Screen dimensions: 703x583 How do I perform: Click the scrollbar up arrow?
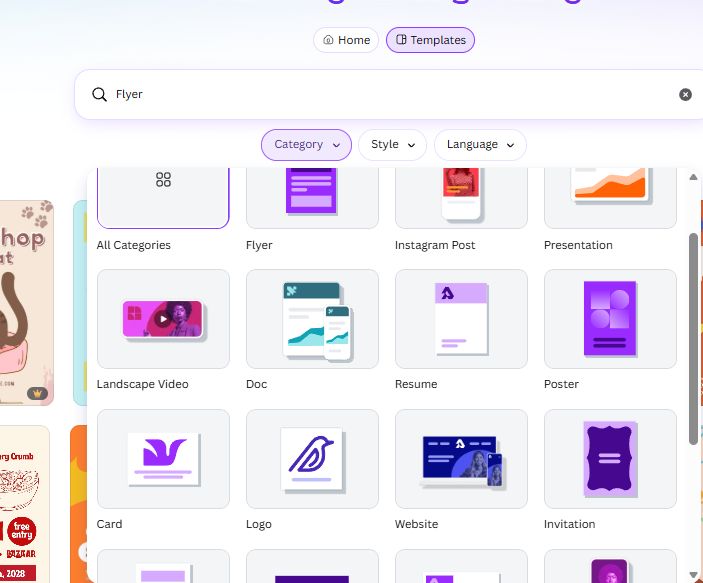tap(693, 177)
